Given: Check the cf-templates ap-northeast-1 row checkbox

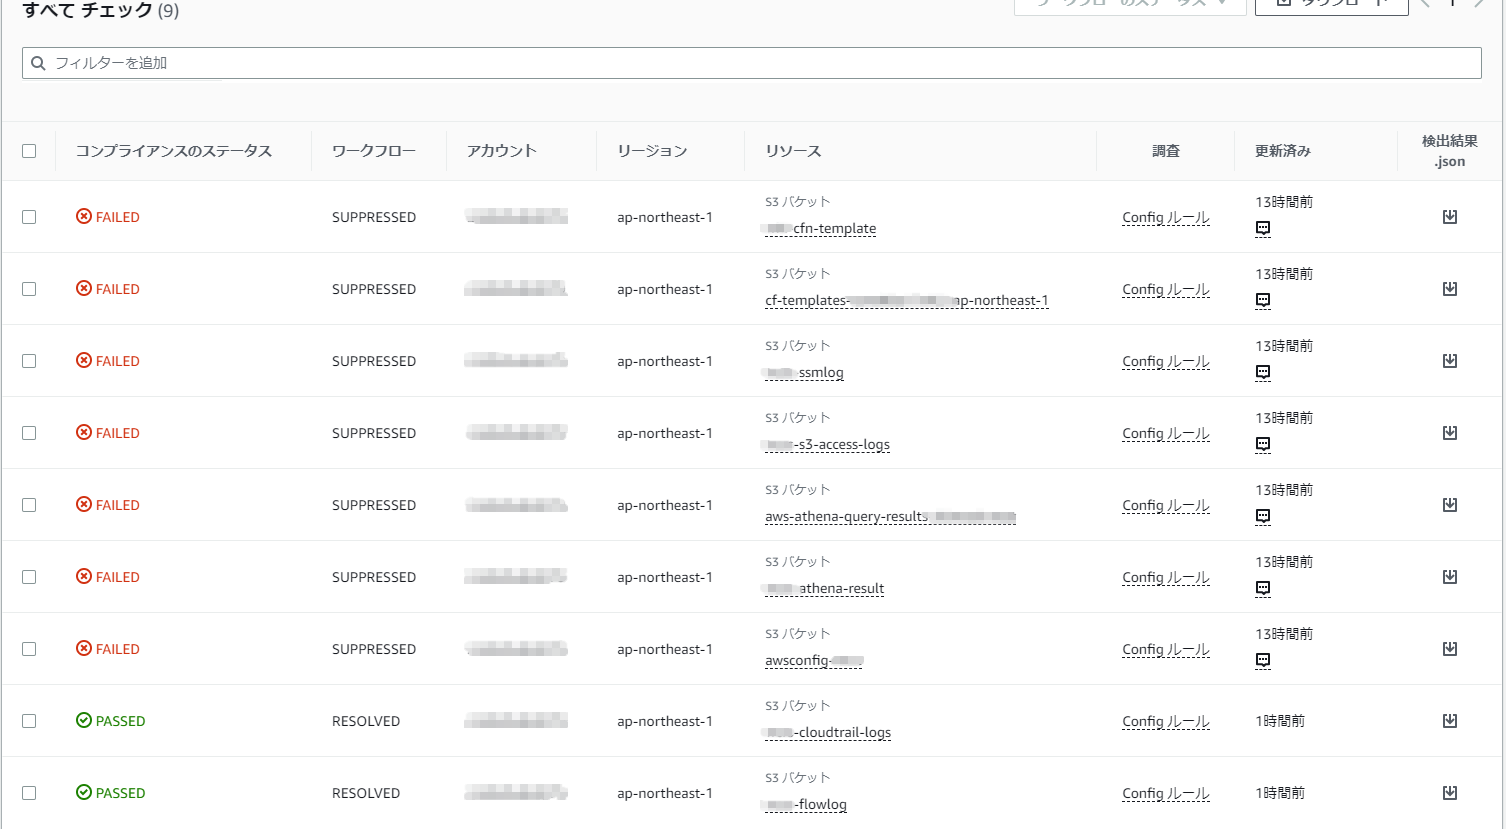Looking at the screenshot, I should coord(29,289).
